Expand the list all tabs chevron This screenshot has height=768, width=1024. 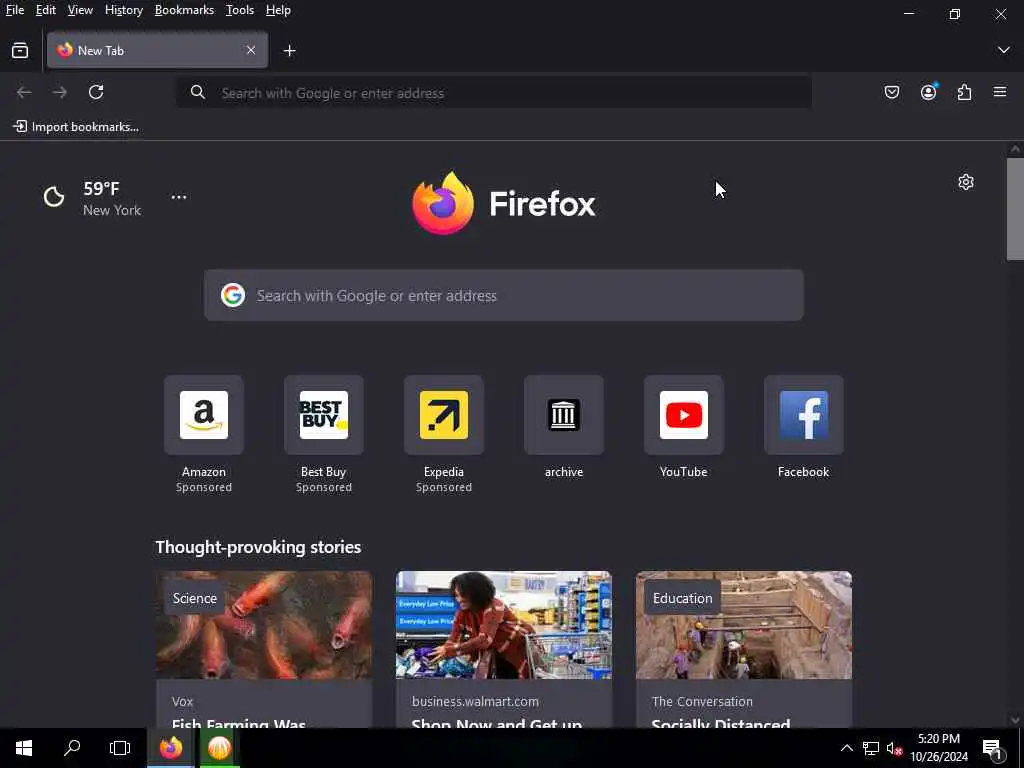click(1004, 50)
